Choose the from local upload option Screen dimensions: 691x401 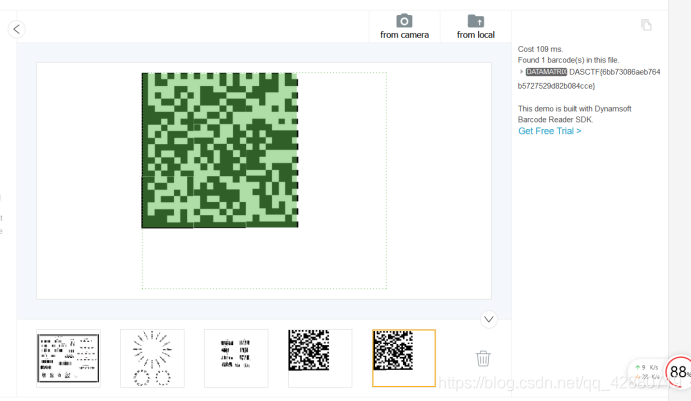pos(476,26)
